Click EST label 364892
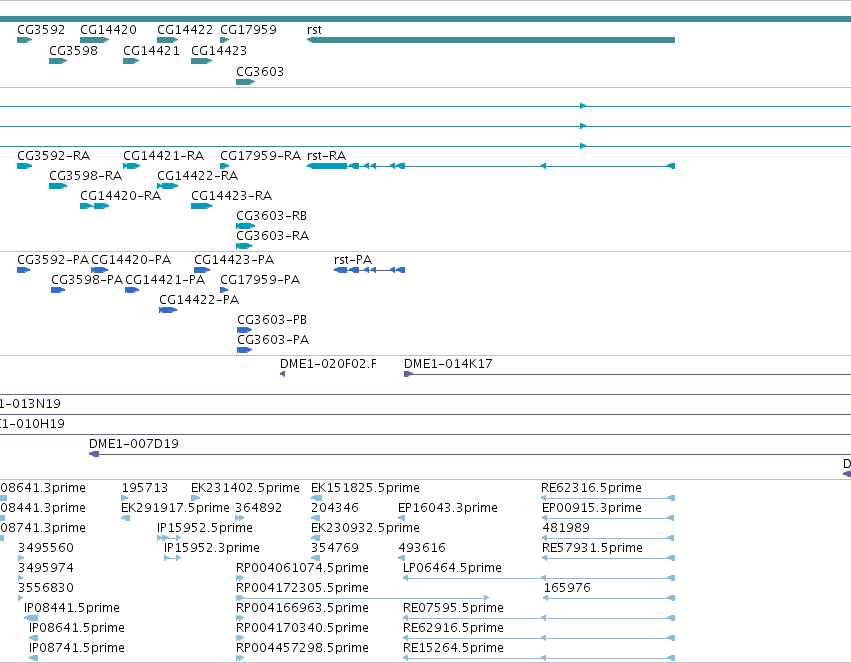 [x=259, y=508]
